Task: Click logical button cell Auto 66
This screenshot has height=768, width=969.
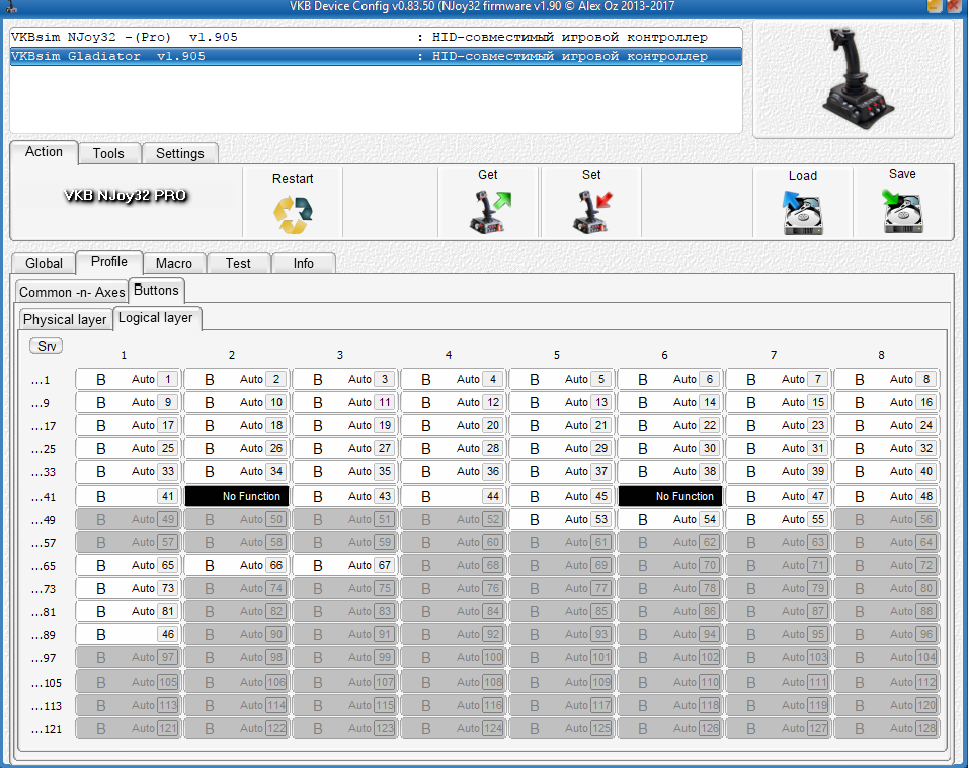Action: pos(237,565)
